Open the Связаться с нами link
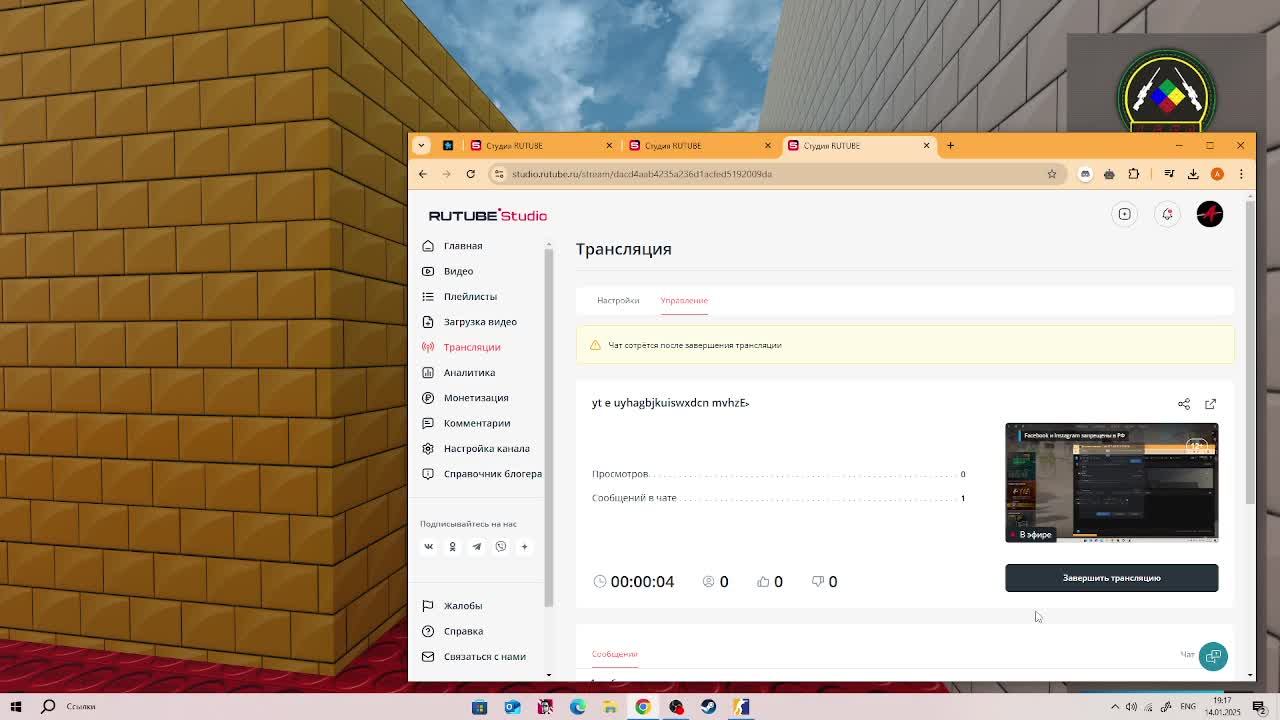 tap(484, 657)
